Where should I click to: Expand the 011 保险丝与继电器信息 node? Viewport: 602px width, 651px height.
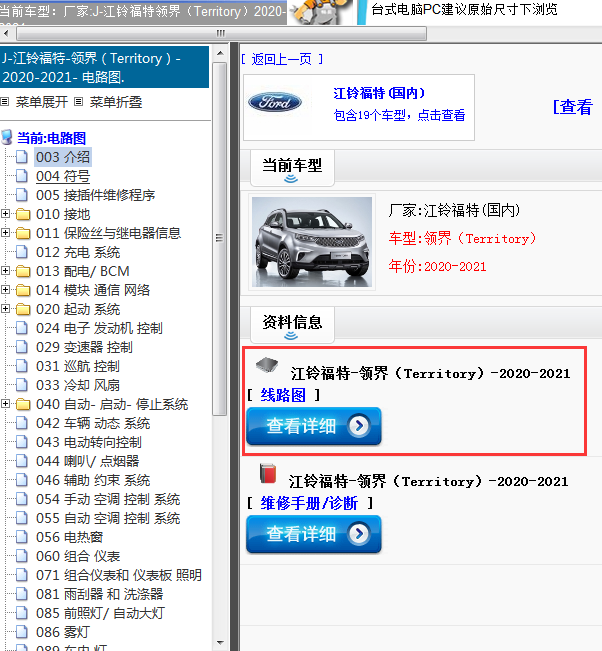point(5,233)
